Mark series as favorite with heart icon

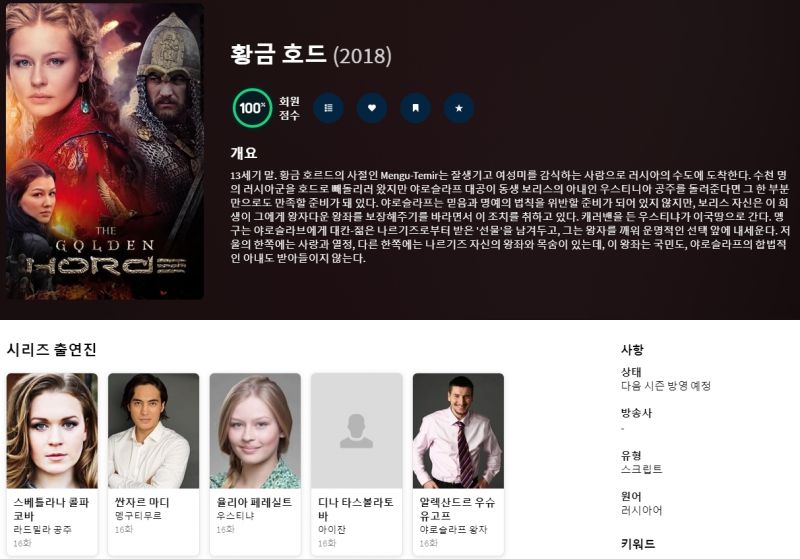coord(372,108)
